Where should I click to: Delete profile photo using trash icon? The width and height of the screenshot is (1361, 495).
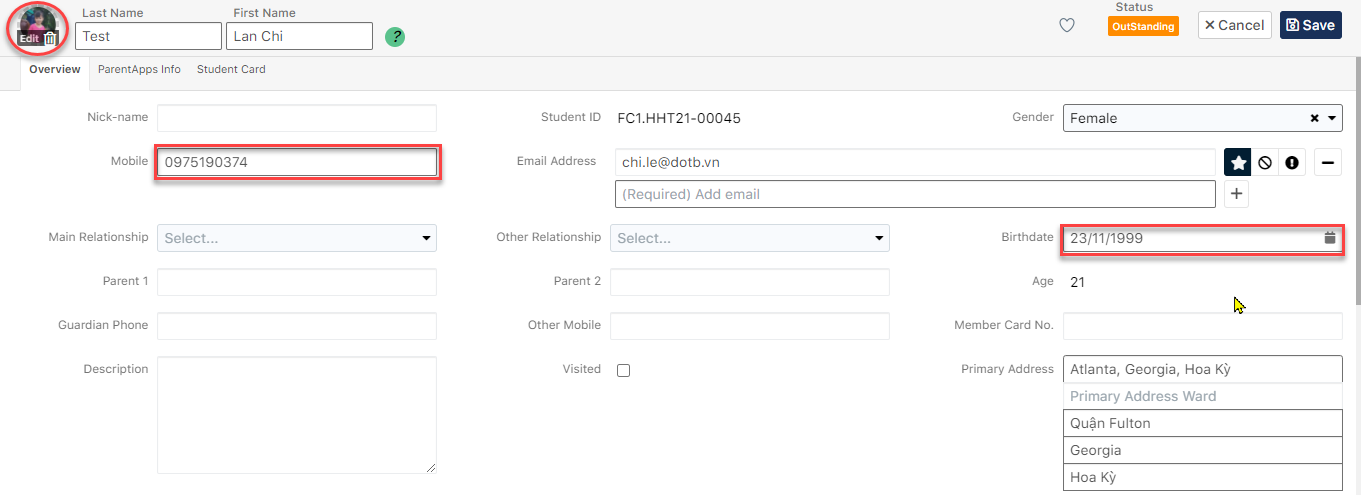51,38
